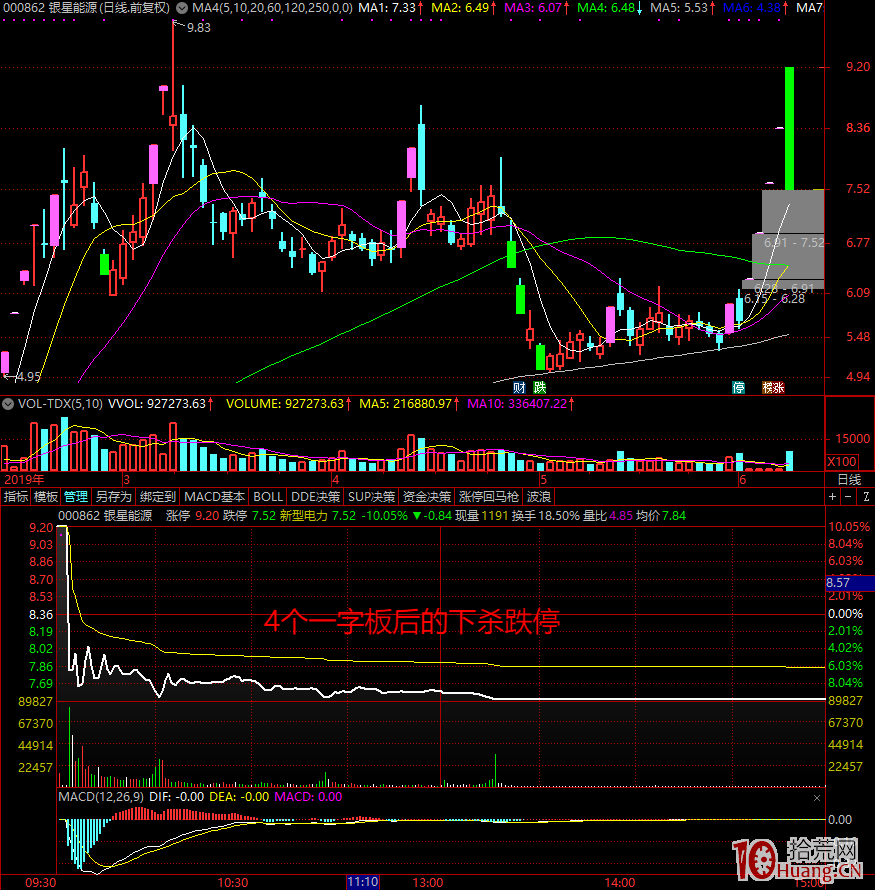Screen dimensions: 875x890
Task: Click the MACD(12,26,9) indicator name
Action: click(101, 797)
